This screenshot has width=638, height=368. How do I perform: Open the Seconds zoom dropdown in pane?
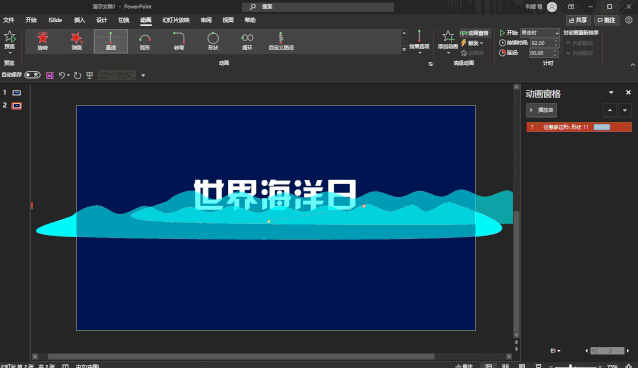coord(555,350)
